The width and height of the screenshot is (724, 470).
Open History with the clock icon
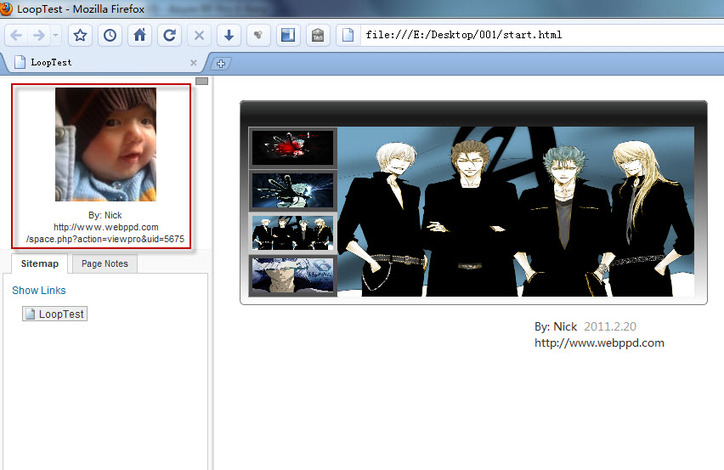[x=110, y=35]
